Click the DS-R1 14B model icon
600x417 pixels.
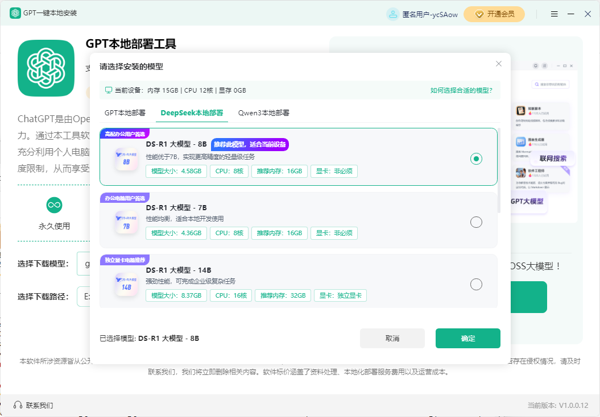click(x=127, y=284)
